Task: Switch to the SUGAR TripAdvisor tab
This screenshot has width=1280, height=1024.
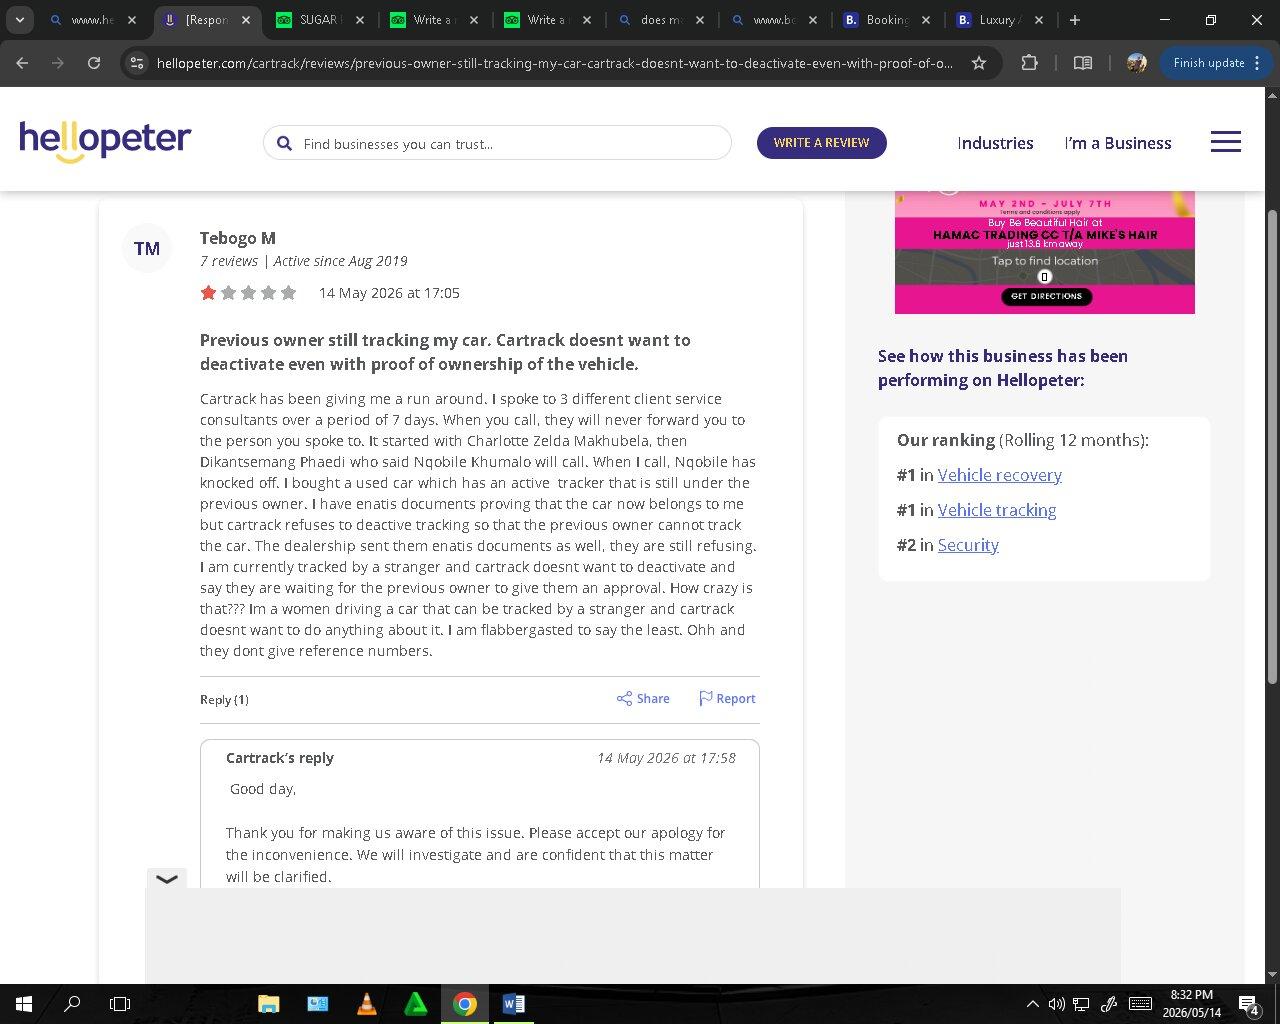Action: pos(320,20)
